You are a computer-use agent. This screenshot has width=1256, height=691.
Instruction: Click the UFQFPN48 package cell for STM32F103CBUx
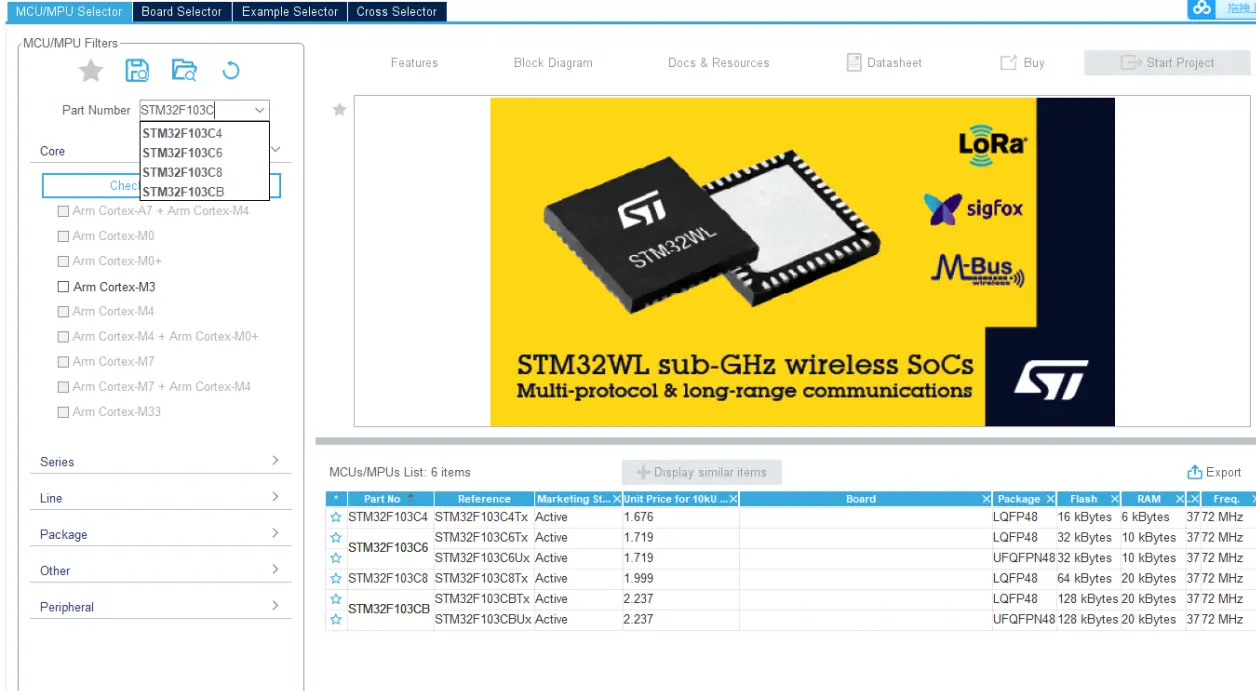[1024, 619]
